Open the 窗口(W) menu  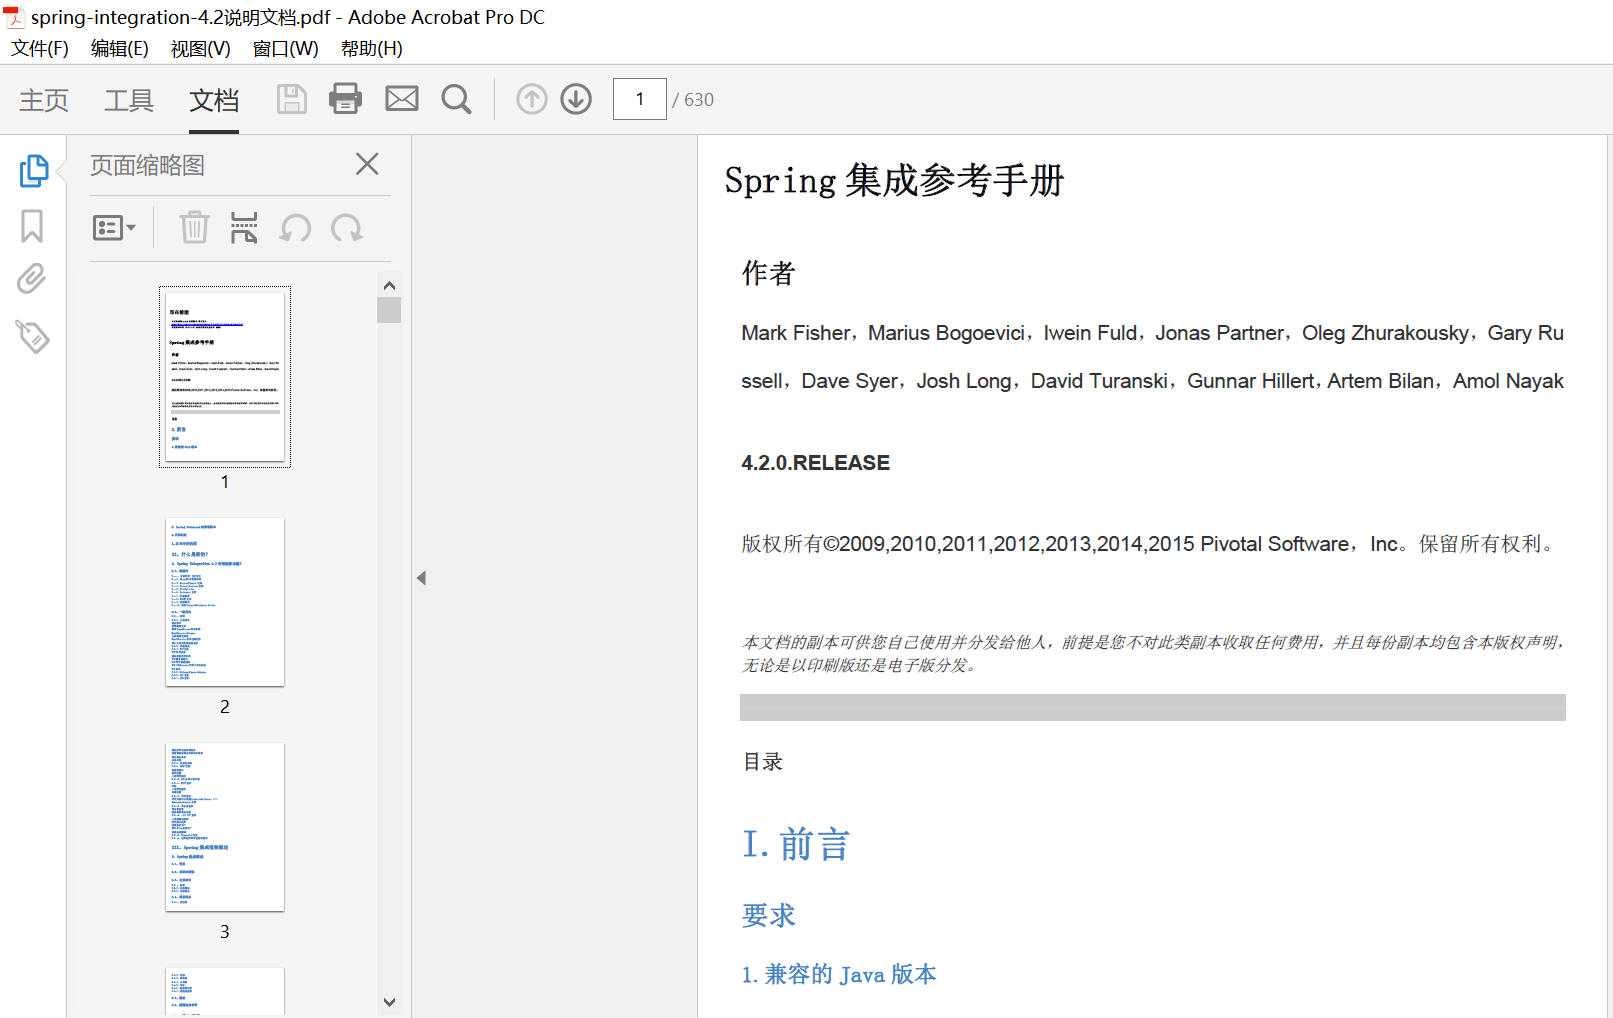pyautogui.click(x=286, y=48)
